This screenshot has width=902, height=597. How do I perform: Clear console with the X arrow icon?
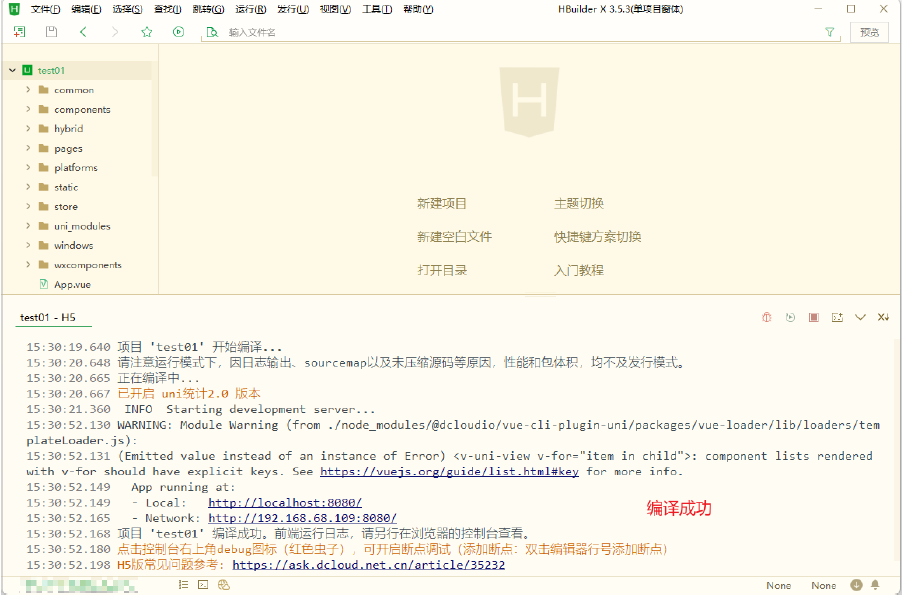[x=883, y=317]
